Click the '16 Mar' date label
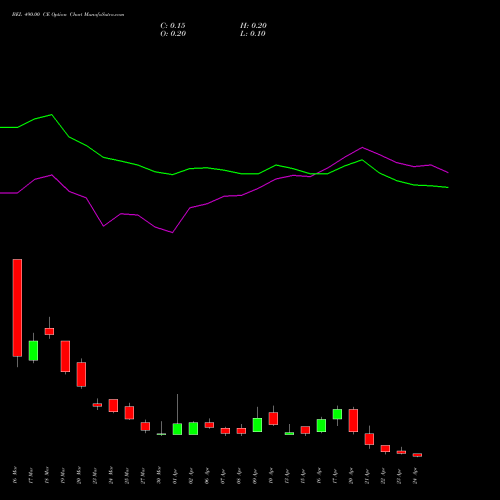 (14, 475)
